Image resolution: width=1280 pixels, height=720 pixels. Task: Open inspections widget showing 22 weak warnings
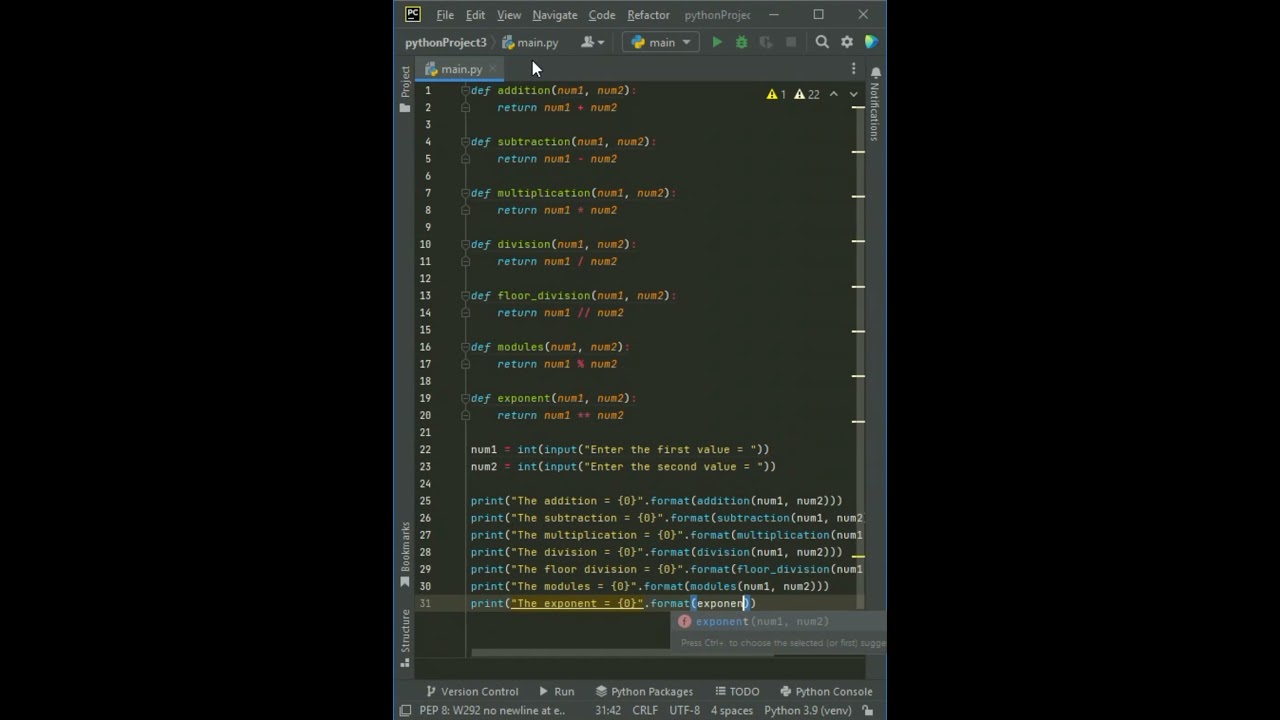[x=806, y=94]
